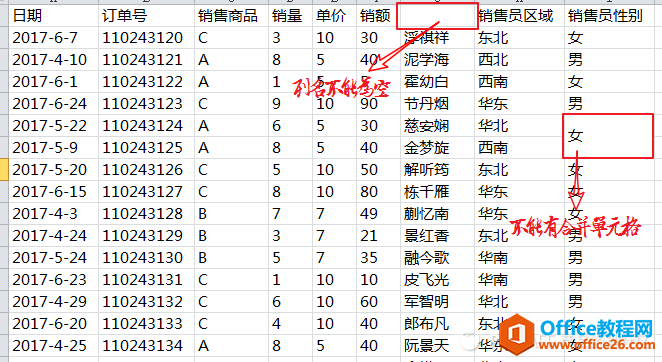The height and width of the screenshot is (362, 662).
Task: Select the salesperson cell 节丹烟
Action: pos(437,104)
